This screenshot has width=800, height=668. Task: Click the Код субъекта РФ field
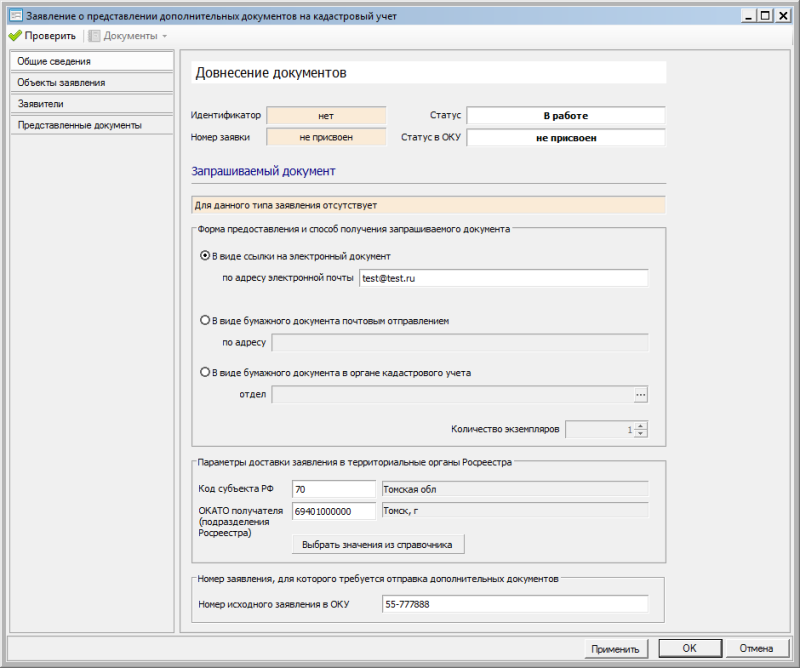tap(333, 489)
